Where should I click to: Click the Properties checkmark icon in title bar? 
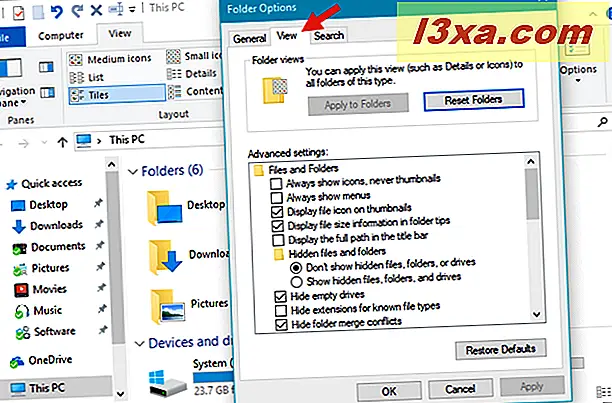(x=18, y=12)
